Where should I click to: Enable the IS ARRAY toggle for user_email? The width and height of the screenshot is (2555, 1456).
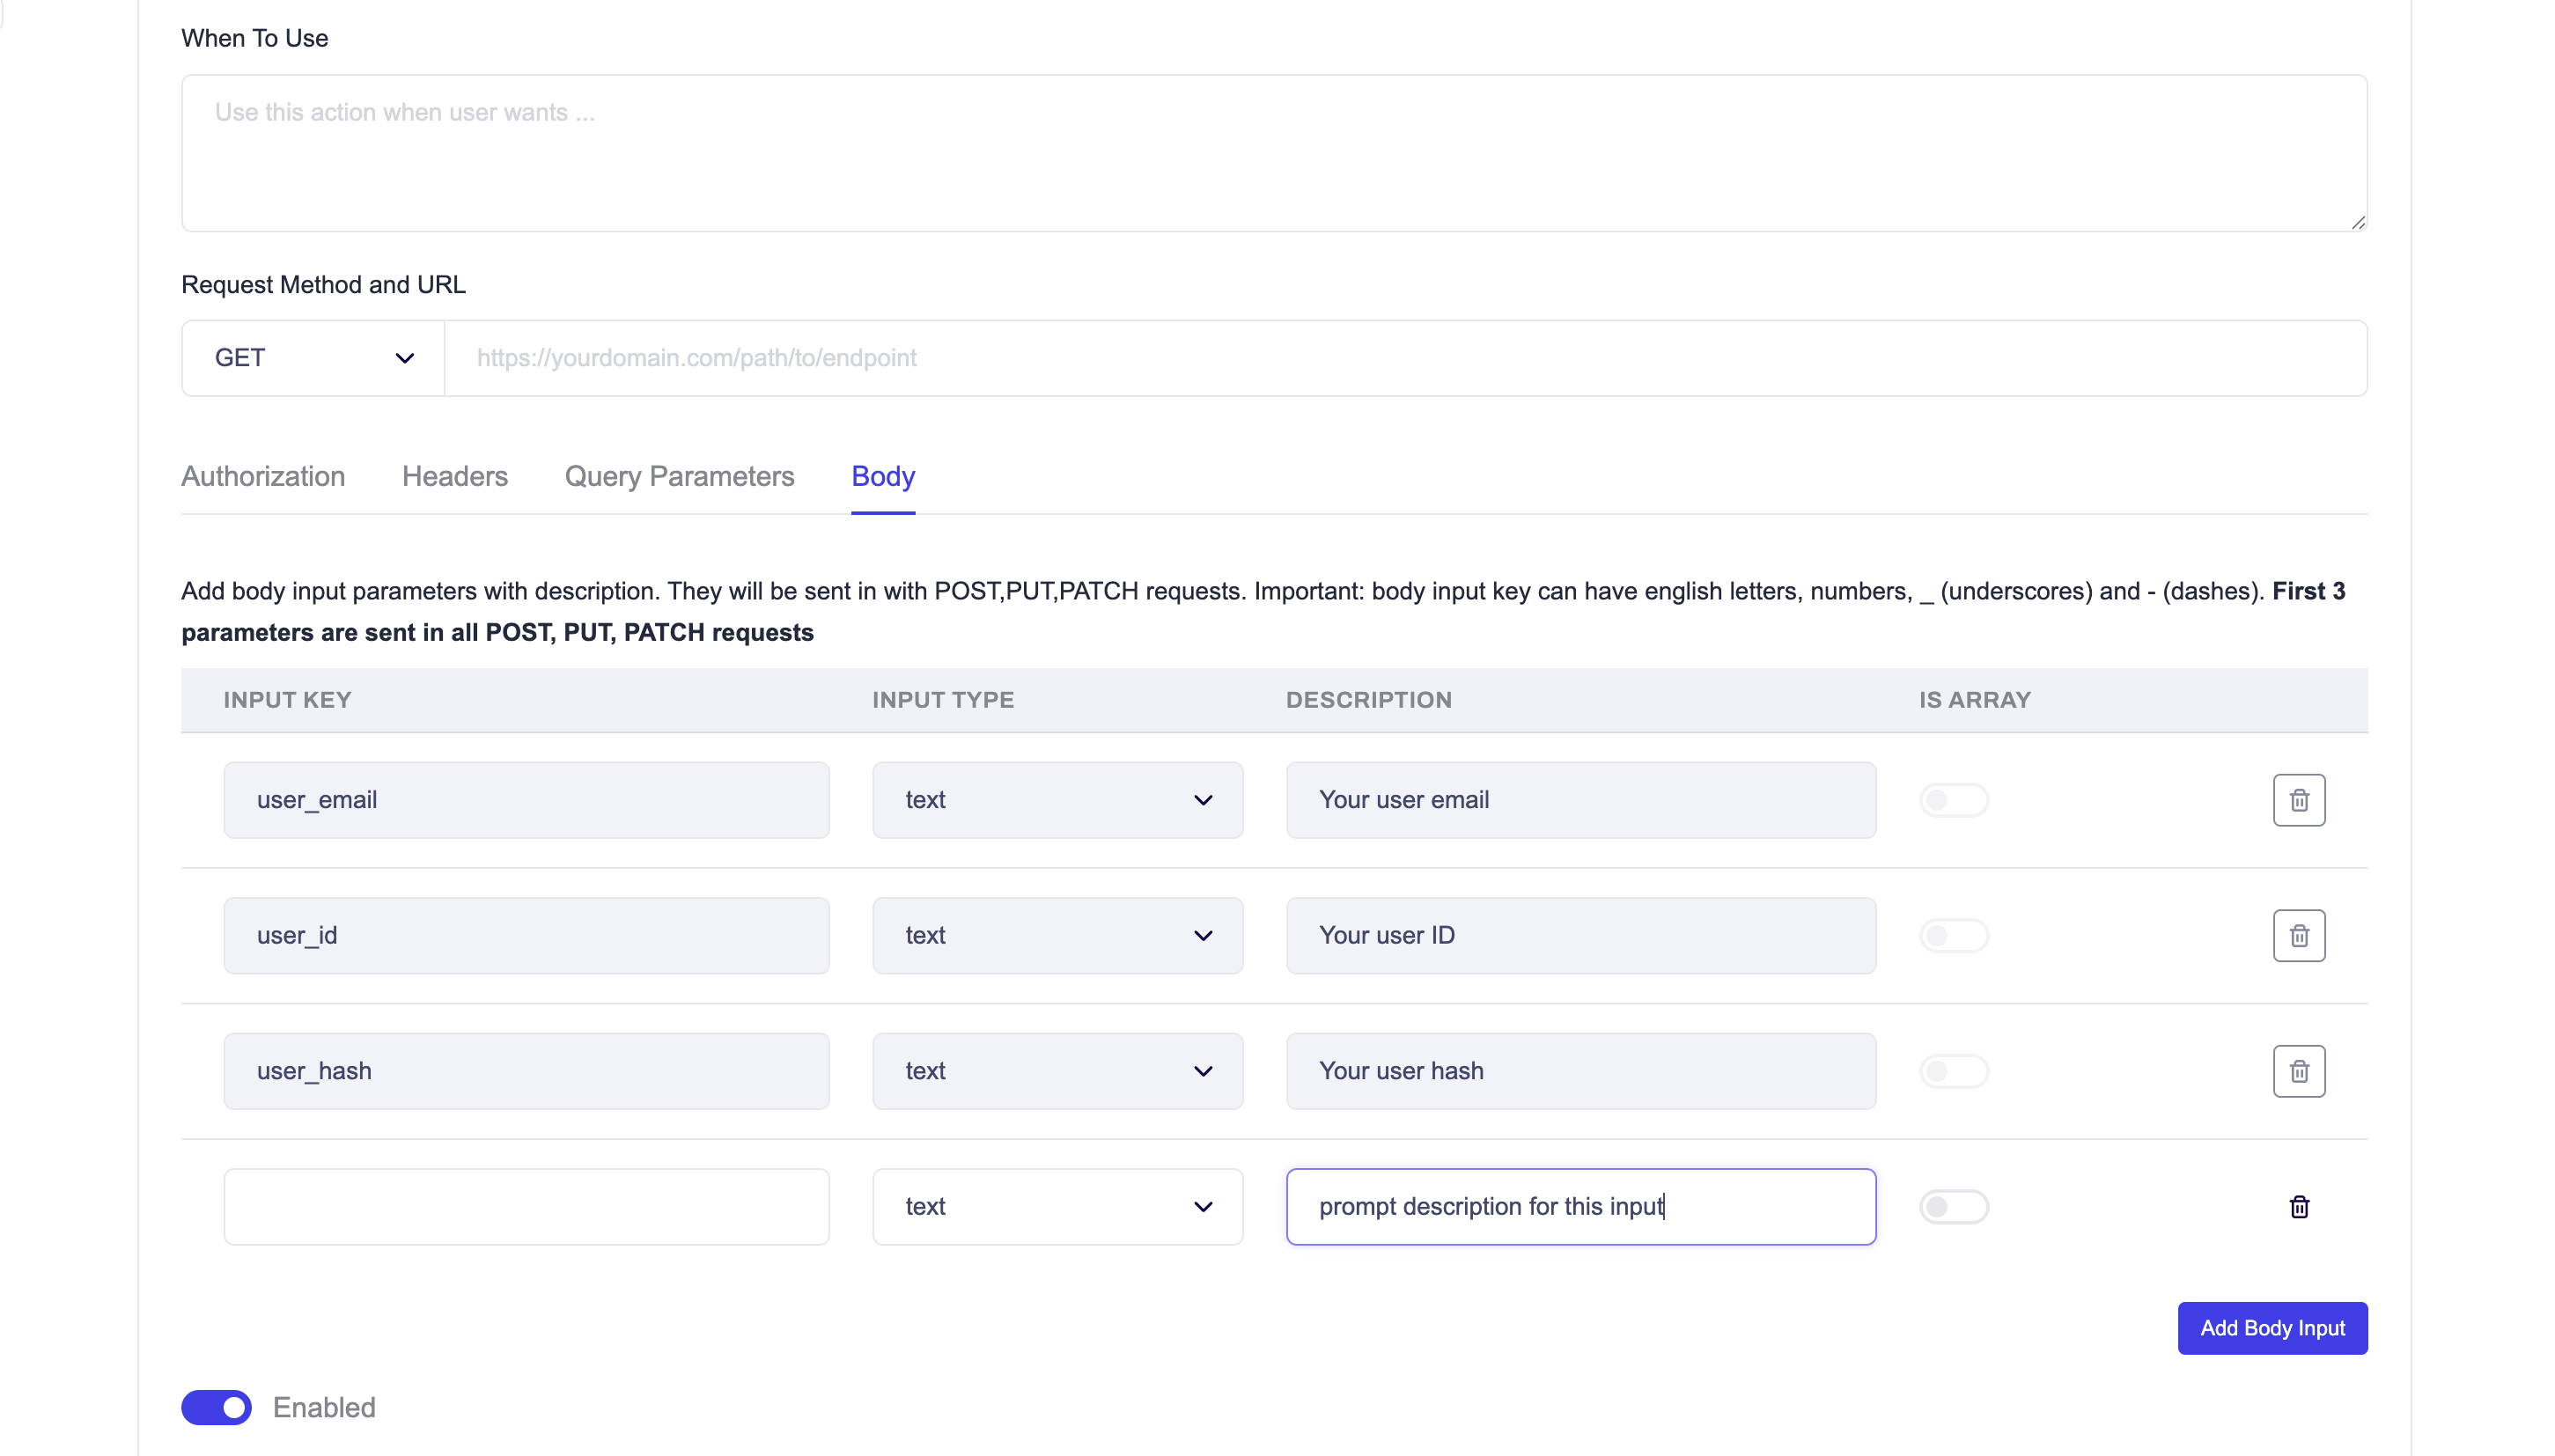coord(1953,799)
